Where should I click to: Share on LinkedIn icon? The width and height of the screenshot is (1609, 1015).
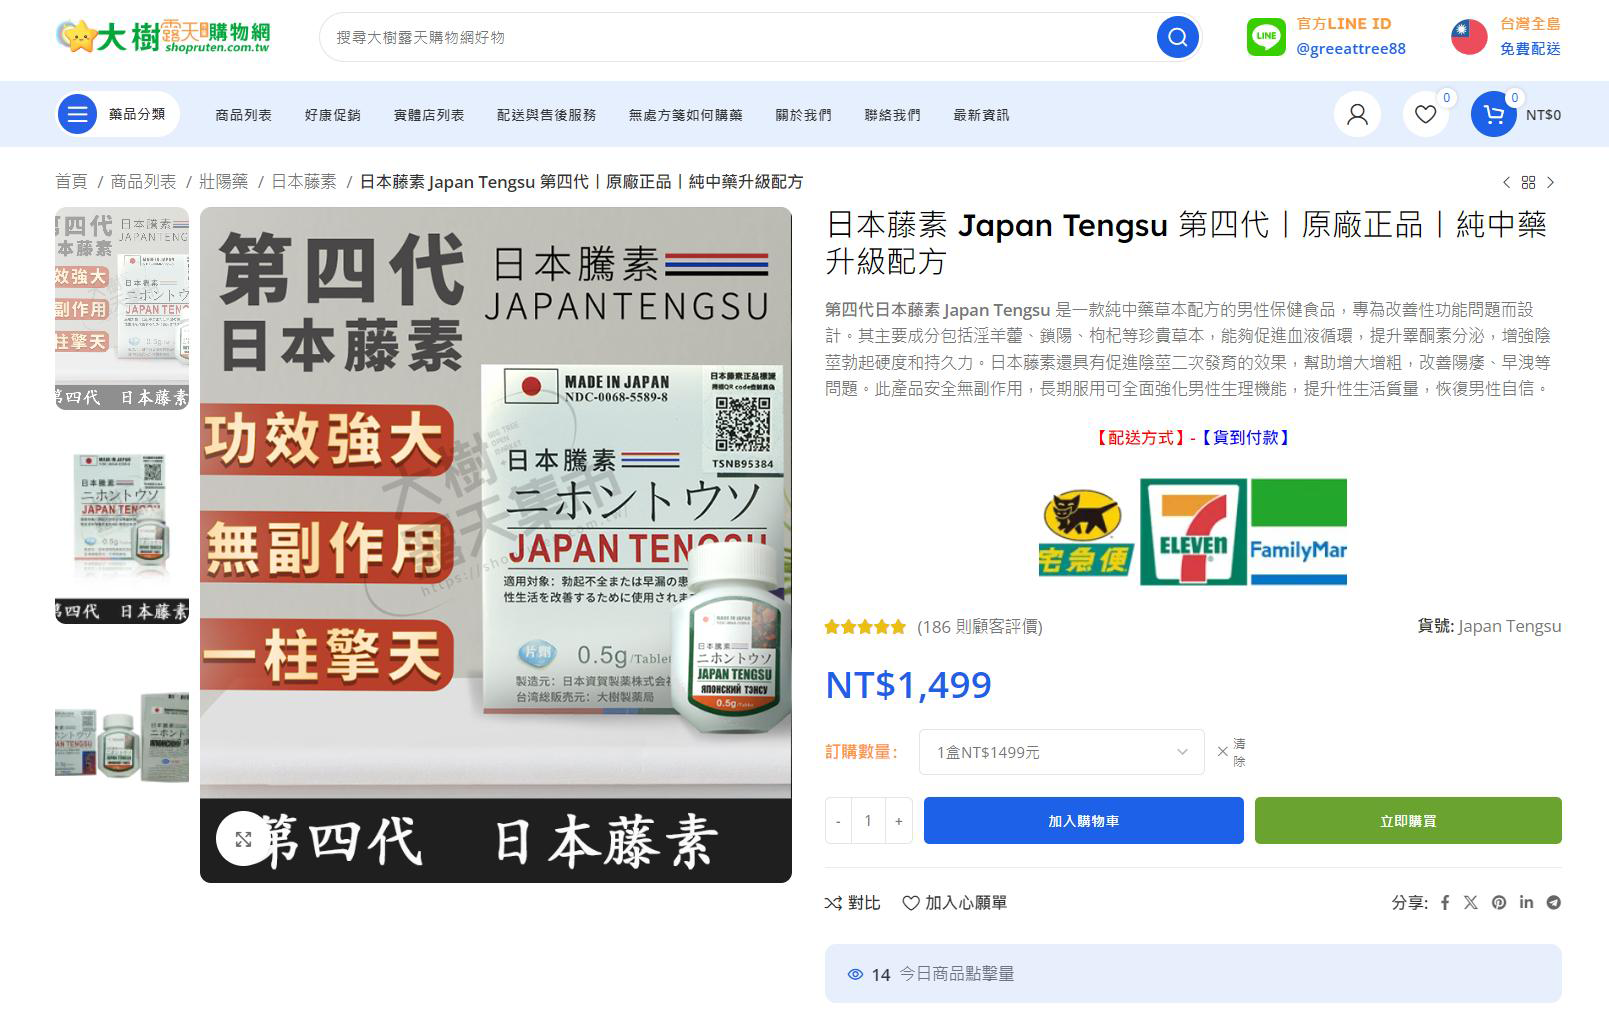tap(1526, 902)
